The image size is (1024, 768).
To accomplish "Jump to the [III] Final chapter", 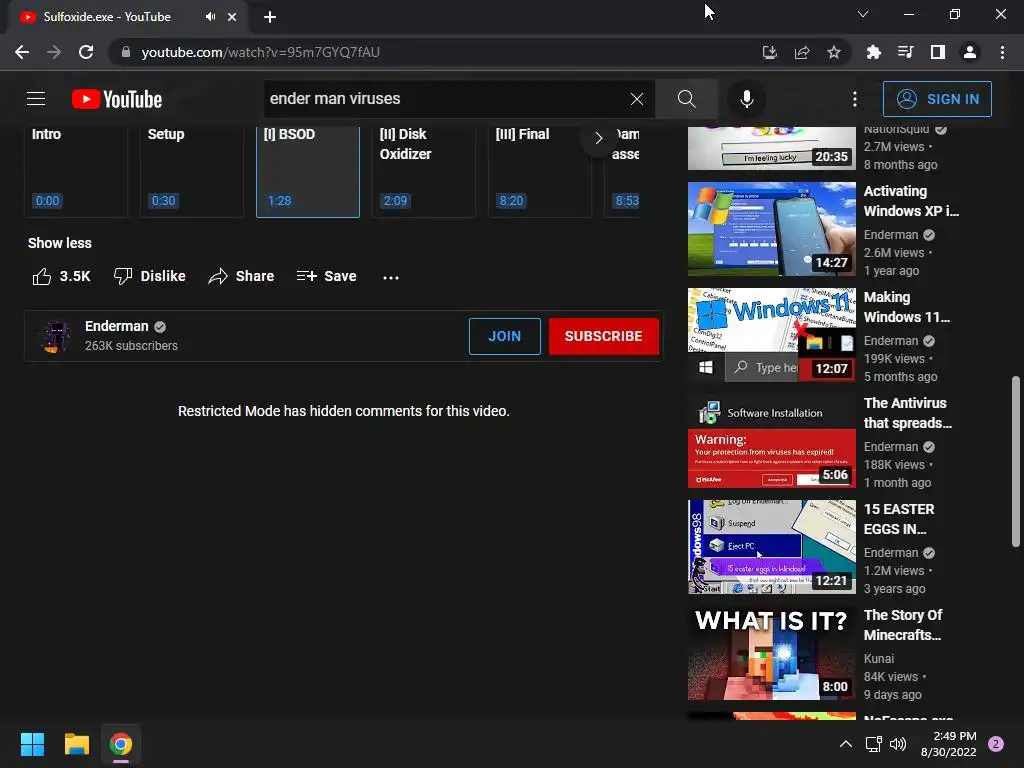I will point(539,171).
